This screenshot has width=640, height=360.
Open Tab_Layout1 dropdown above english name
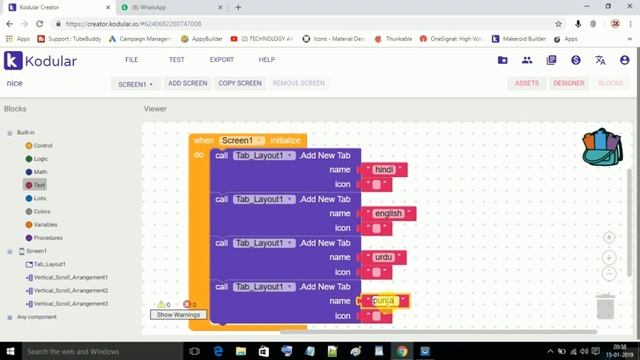point(264,199)
